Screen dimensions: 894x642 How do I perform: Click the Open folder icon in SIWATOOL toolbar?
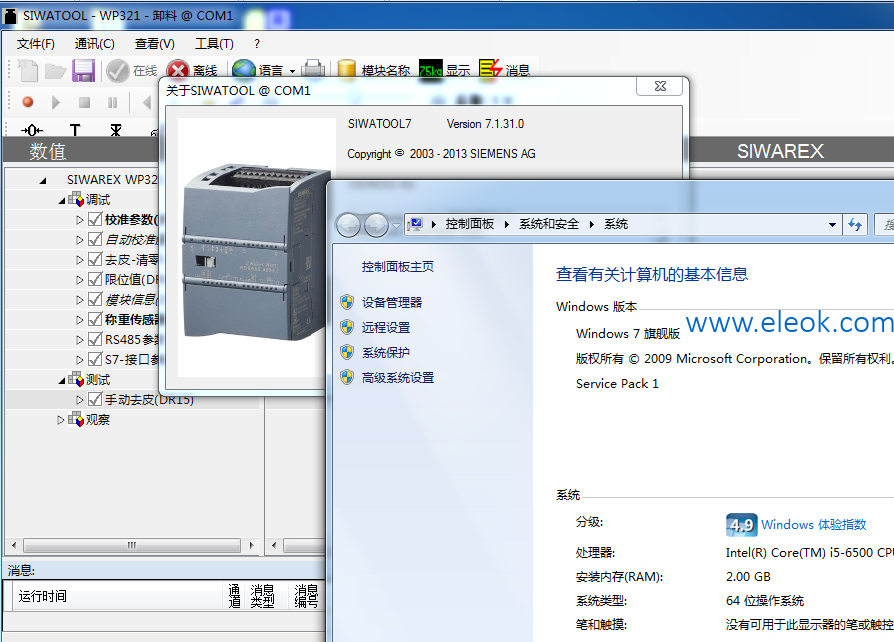(x=55, y=71)
